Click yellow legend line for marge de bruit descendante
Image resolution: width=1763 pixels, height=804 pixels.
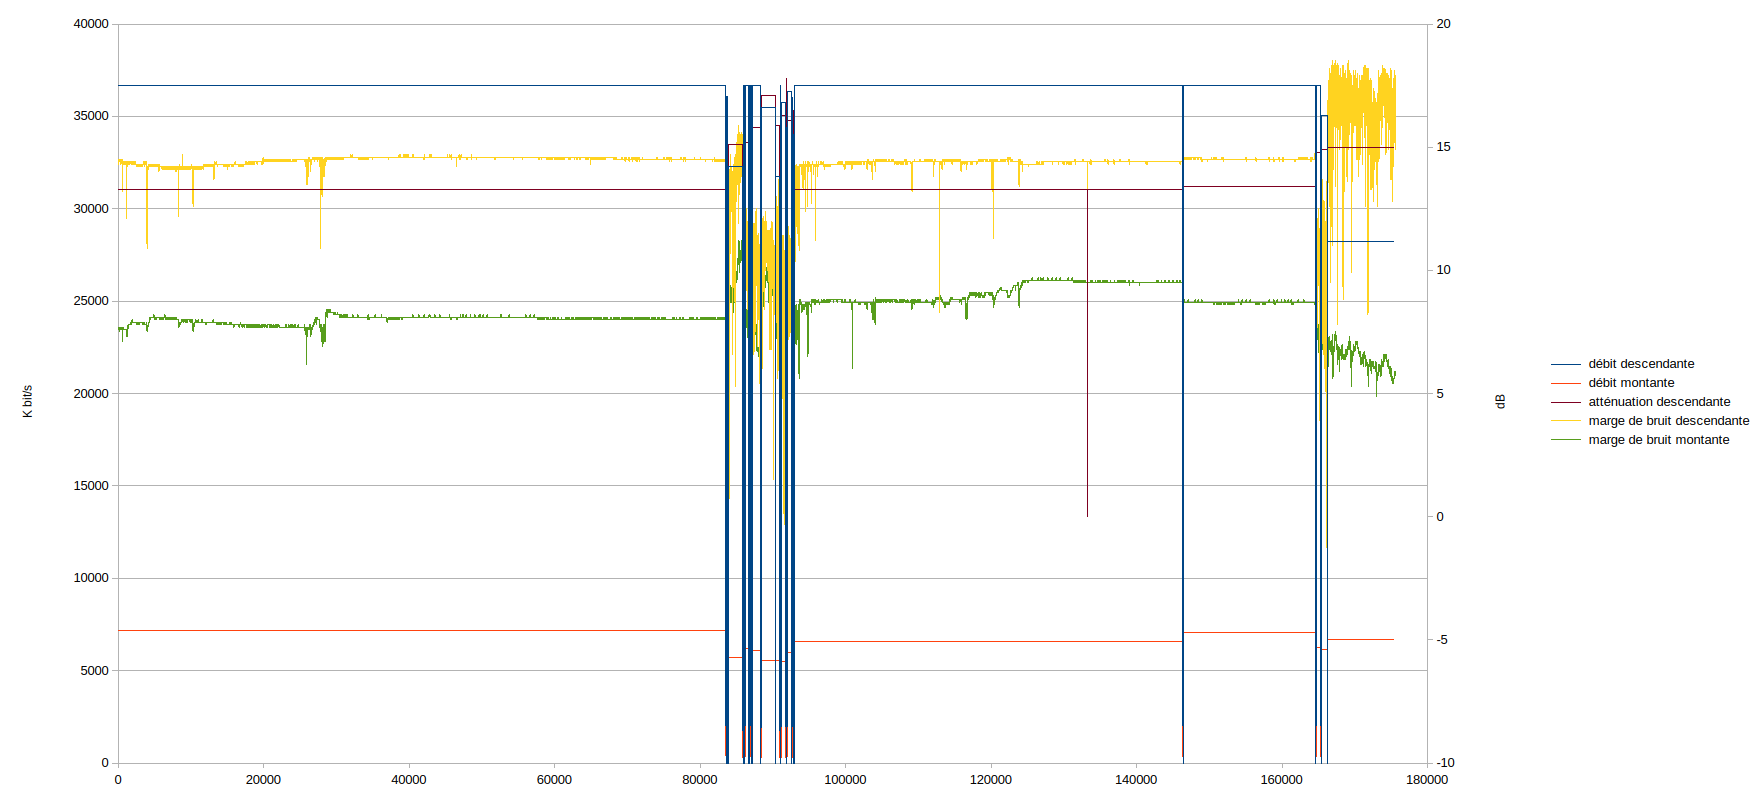tap(1565, 421)
